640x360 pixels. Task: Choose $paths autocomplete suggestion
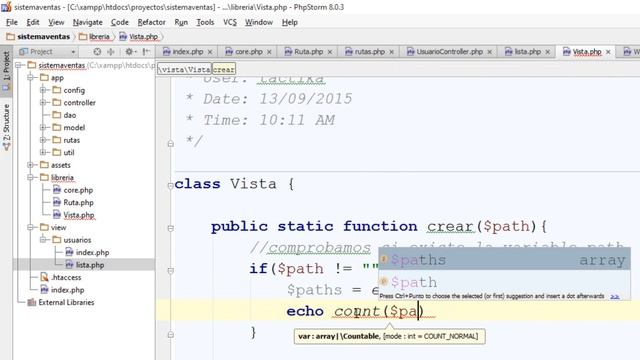(504, 260)
